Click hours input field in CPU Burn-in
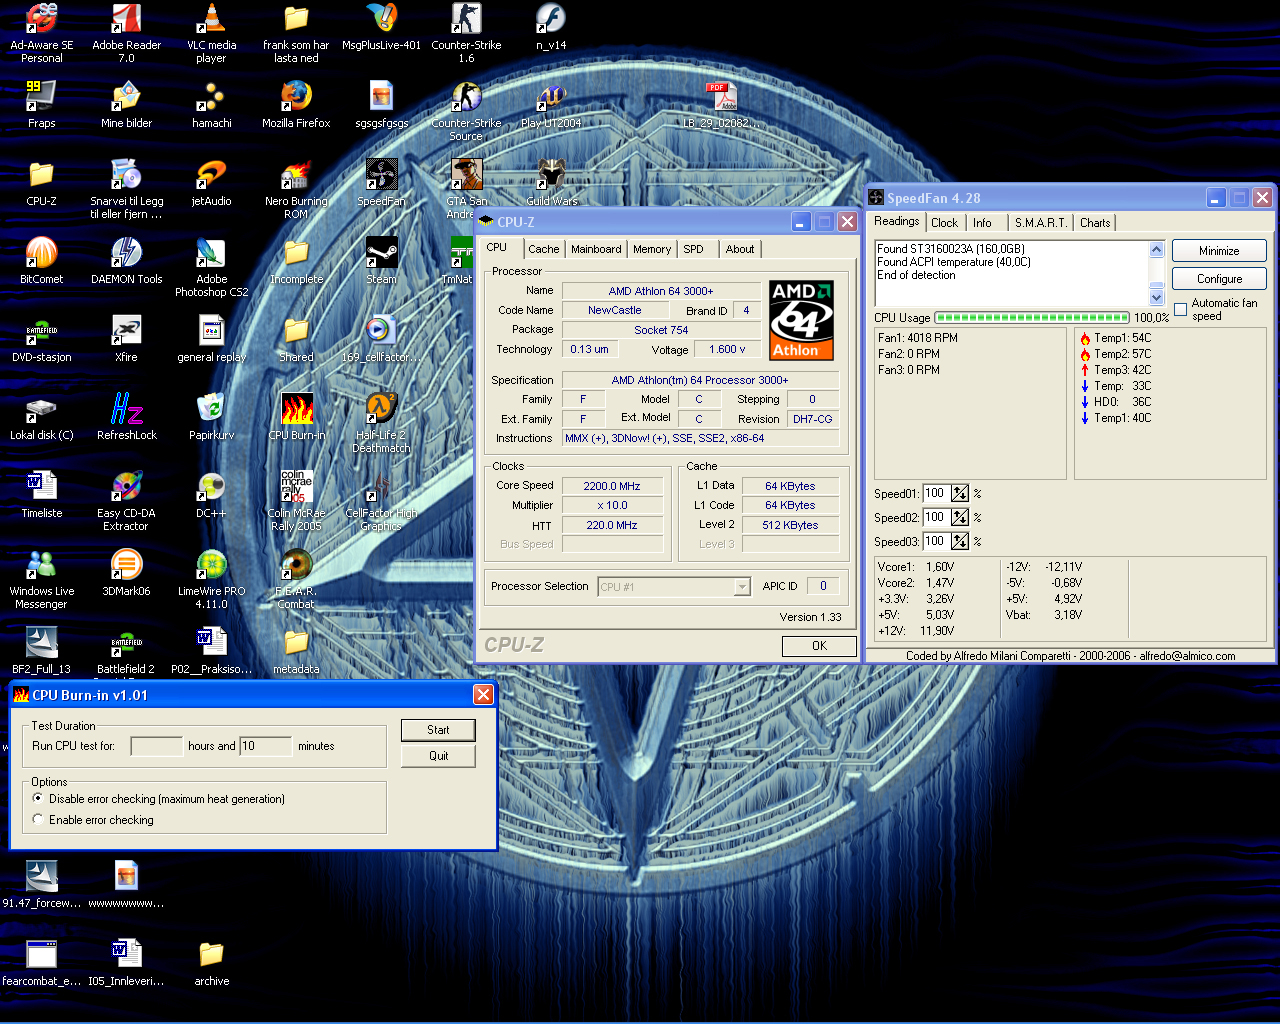The height and width of the screenshot is (1024, 1280). (157, 746)
